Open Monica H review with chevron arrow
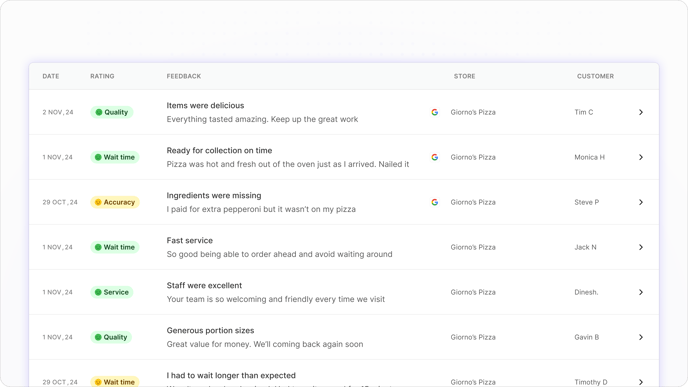Screen dimensions: 688x387 (x=641, y=157)
